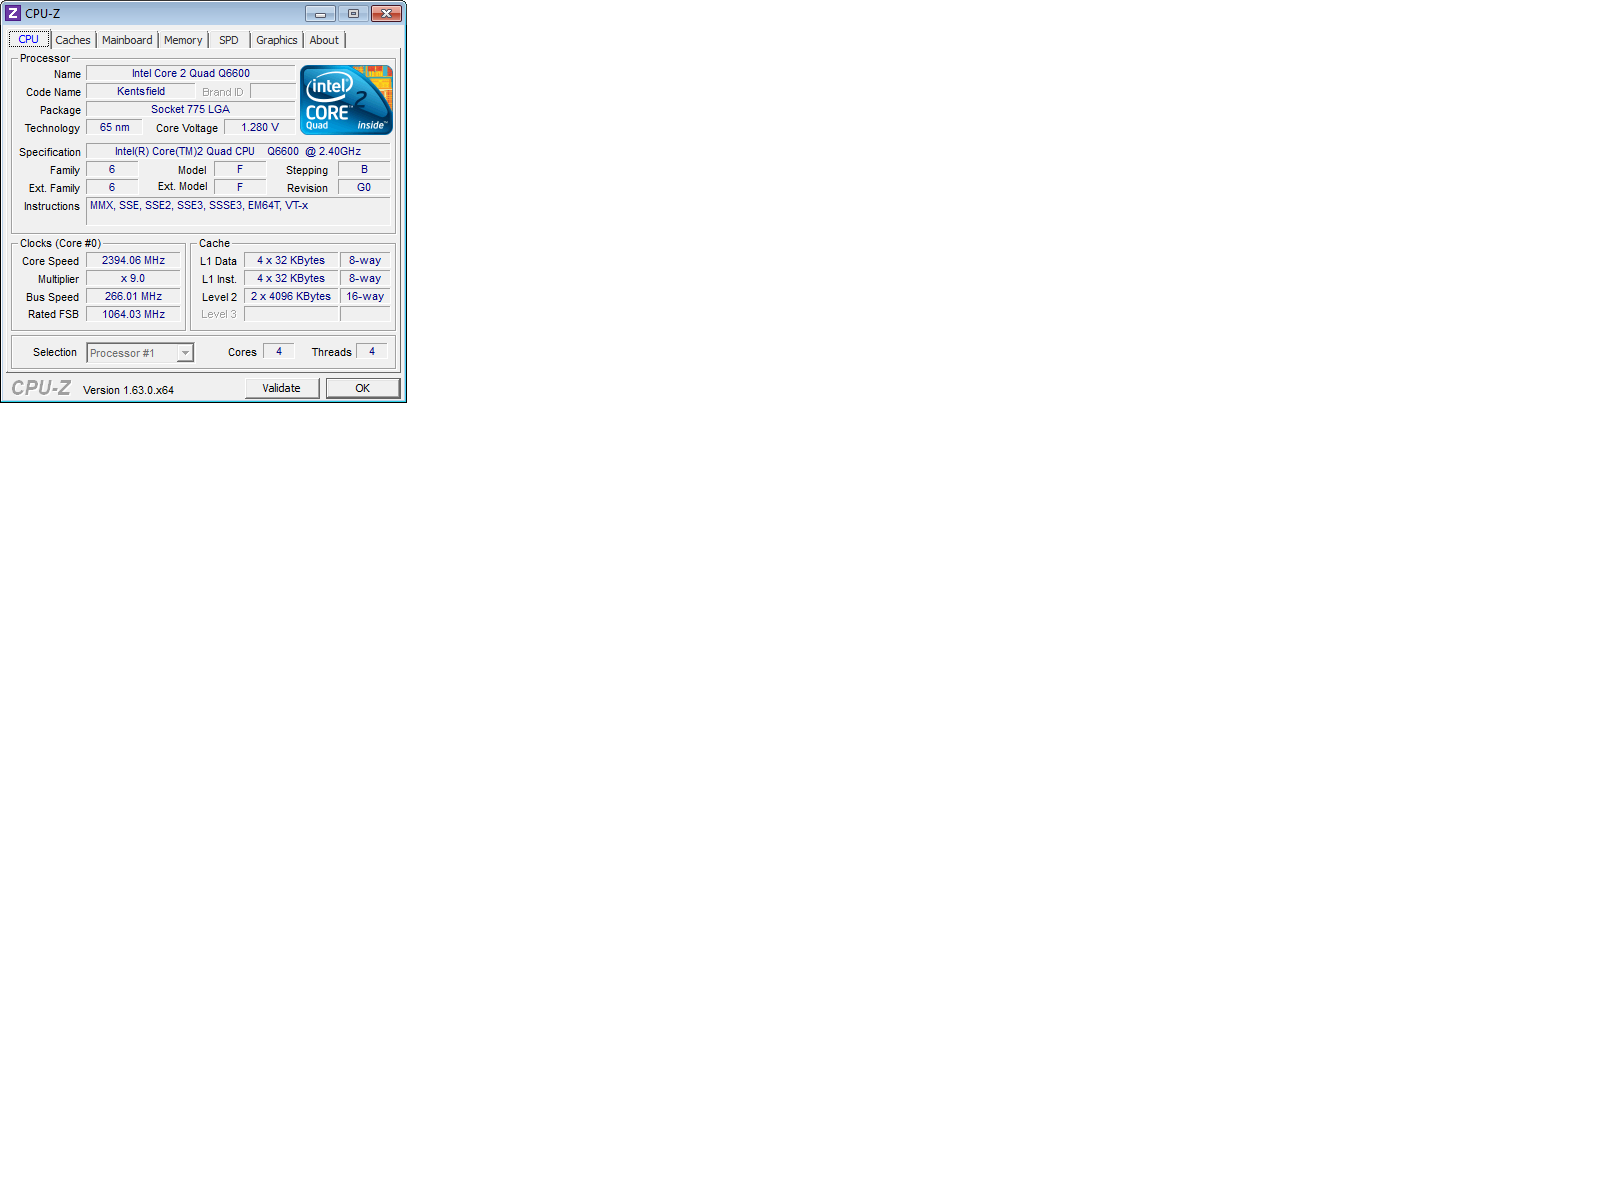The image size is (1600, 1200).
Task: Click the Cores count value
Action: tap(279, 351)
